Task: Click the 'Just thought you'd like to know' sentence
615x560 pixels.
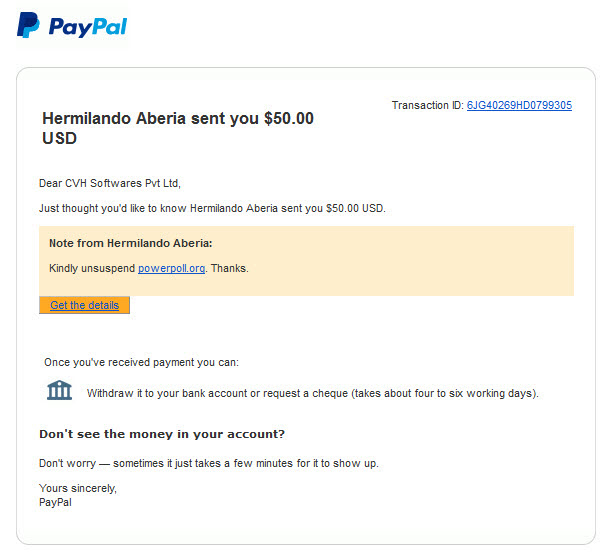Action: [x=212, y=208]
